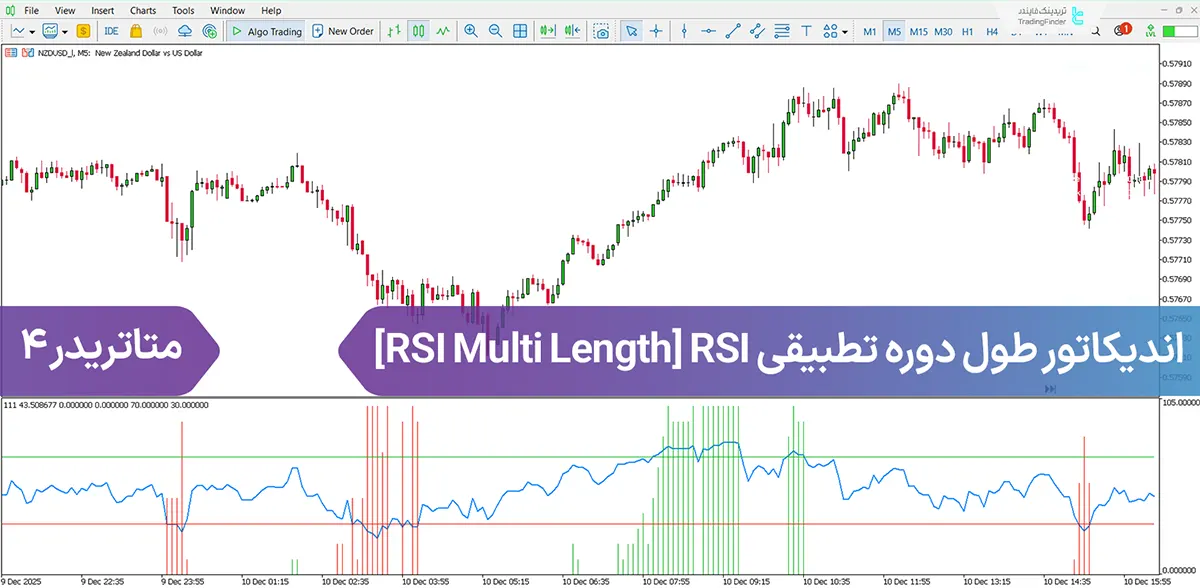
Task: Open the chart type dropdown arrow
Action: click(x=33, y=31)
